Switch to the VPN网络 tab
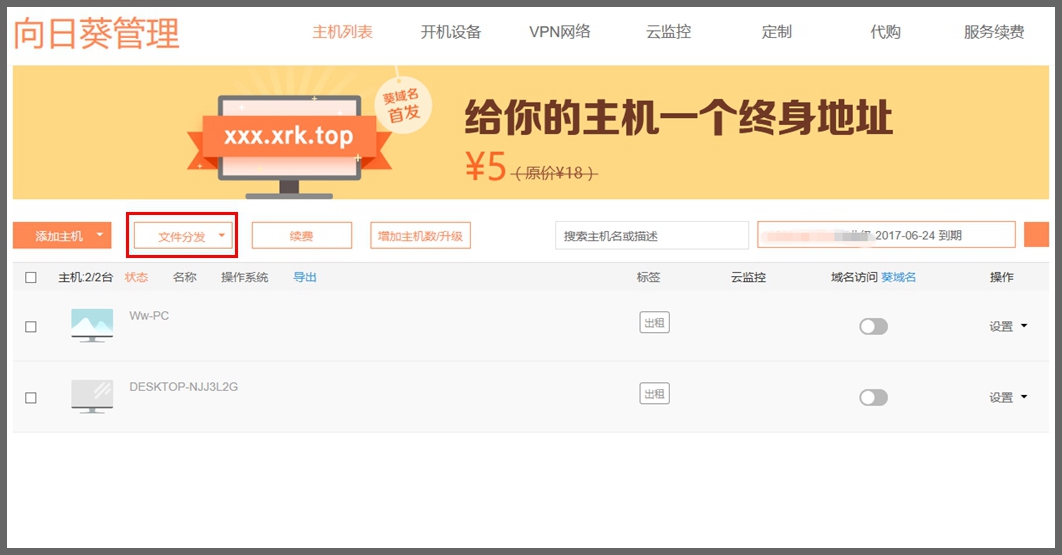 point(559,32)
